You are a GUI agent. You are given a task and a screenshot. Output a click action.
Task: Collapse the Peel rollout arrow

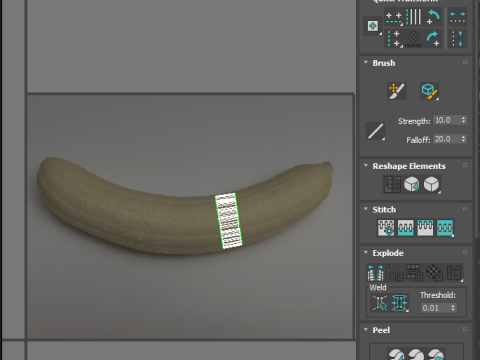[x=366, y=329]
